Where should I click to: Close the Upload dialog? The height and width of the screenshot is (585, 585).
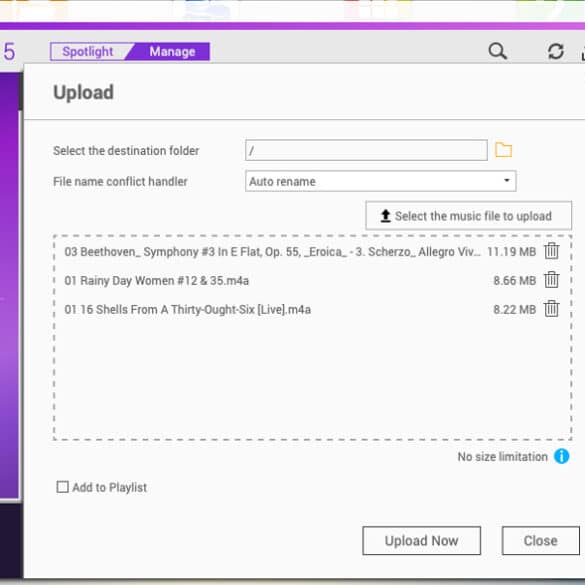coord(541,541)
